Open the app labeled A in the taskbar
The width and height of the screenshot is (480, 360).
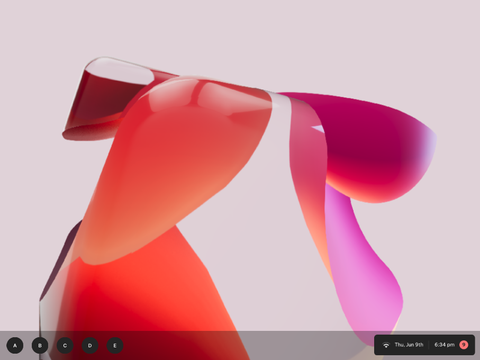point(15,345)
